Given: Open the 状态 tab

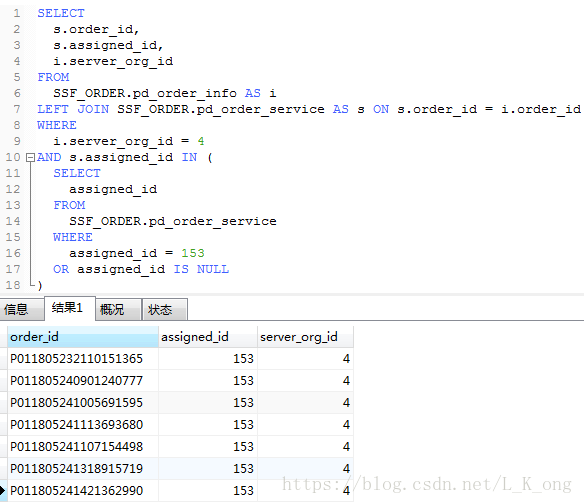Looking at the screenshot, I should pos(165,309).
